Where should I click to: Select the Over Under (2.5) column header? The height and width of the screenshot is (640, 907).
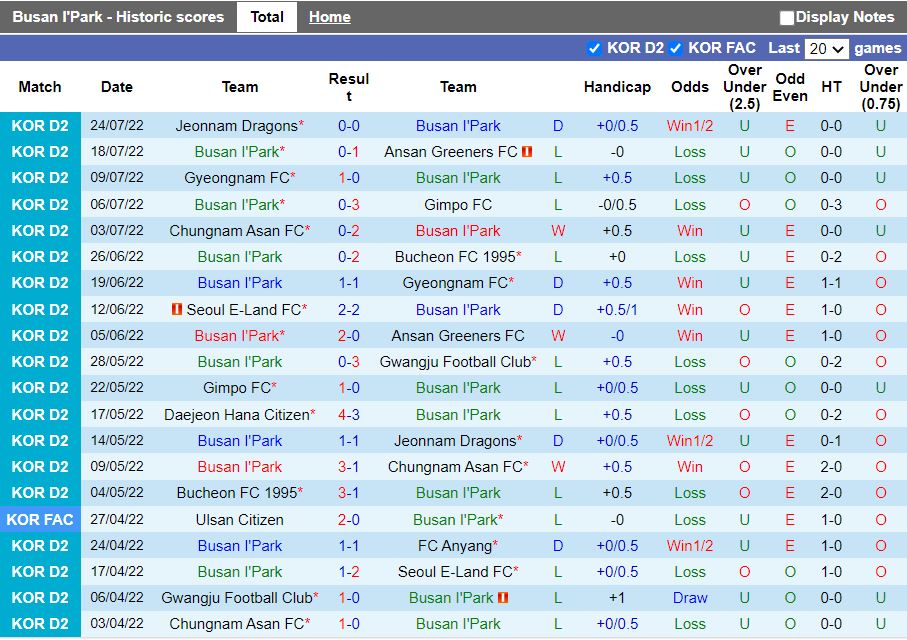tap(744, 87)
